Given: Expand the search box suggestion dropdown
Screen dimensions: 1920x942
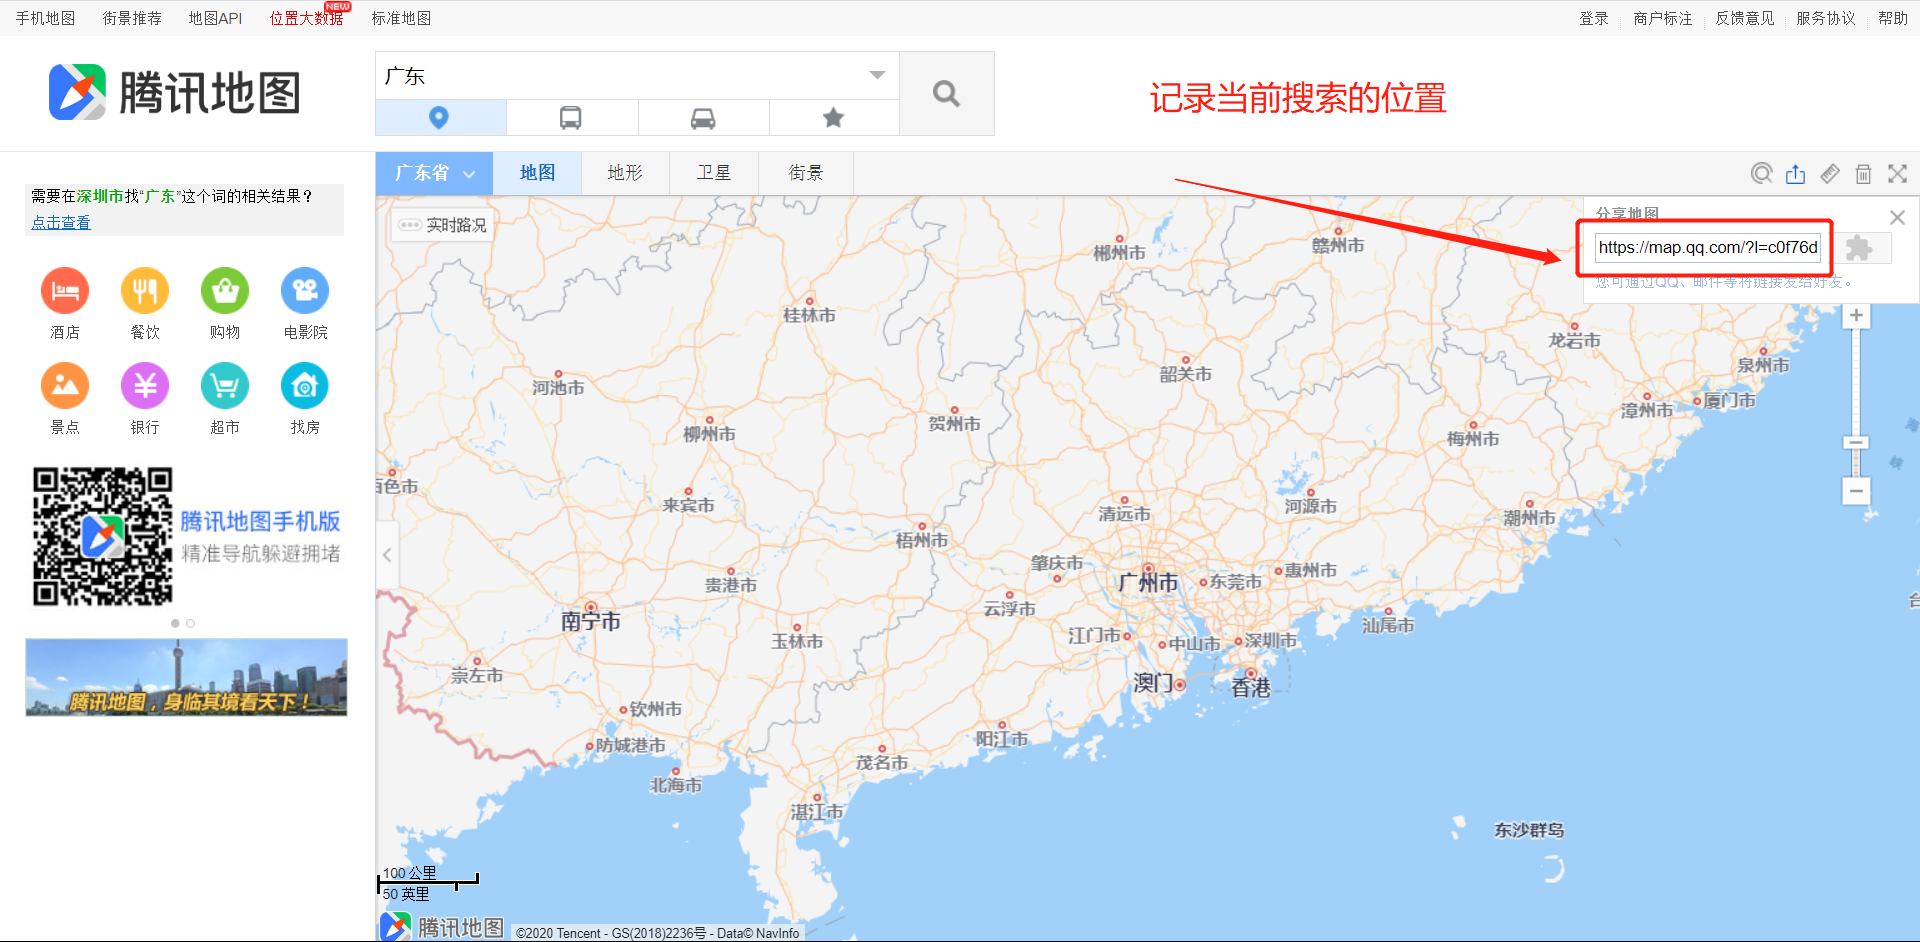Looking at the screenshot, I should click(877, 75).
